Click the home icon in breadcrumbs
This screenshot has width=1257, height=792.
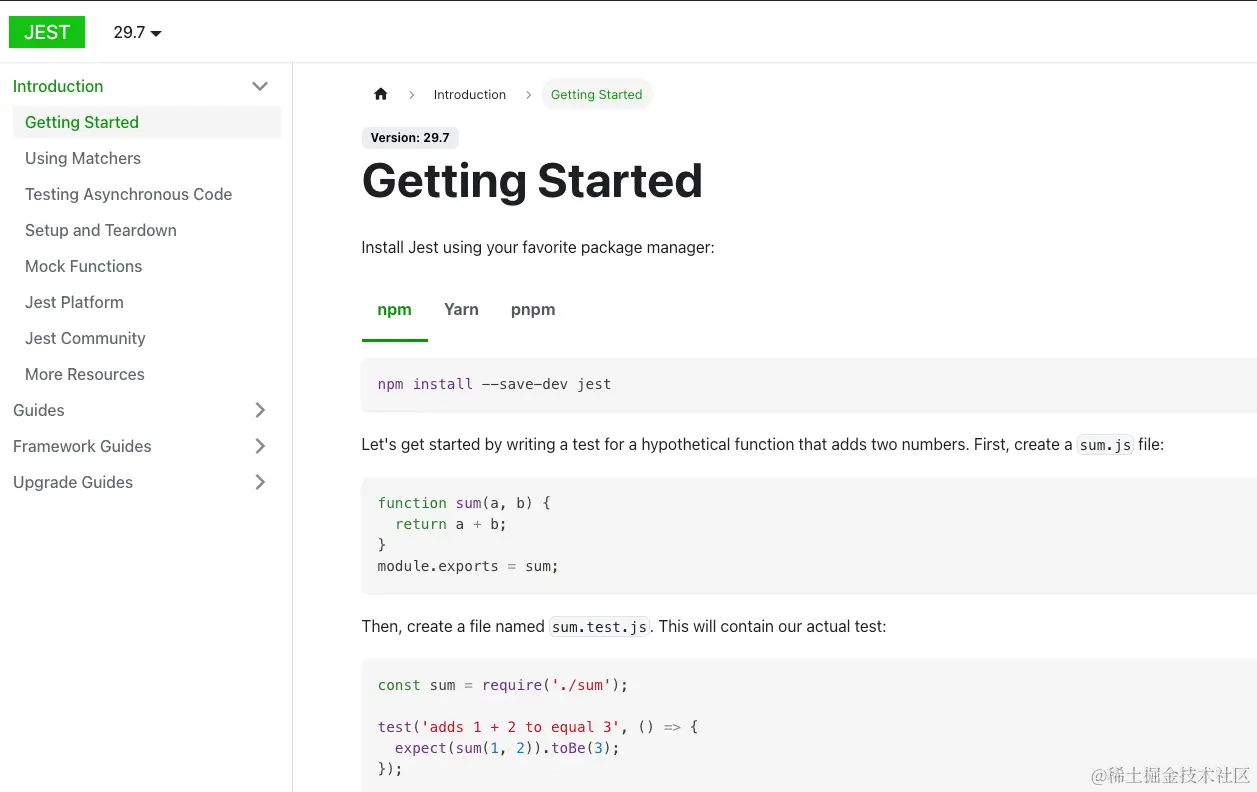(x=380, y=95)
